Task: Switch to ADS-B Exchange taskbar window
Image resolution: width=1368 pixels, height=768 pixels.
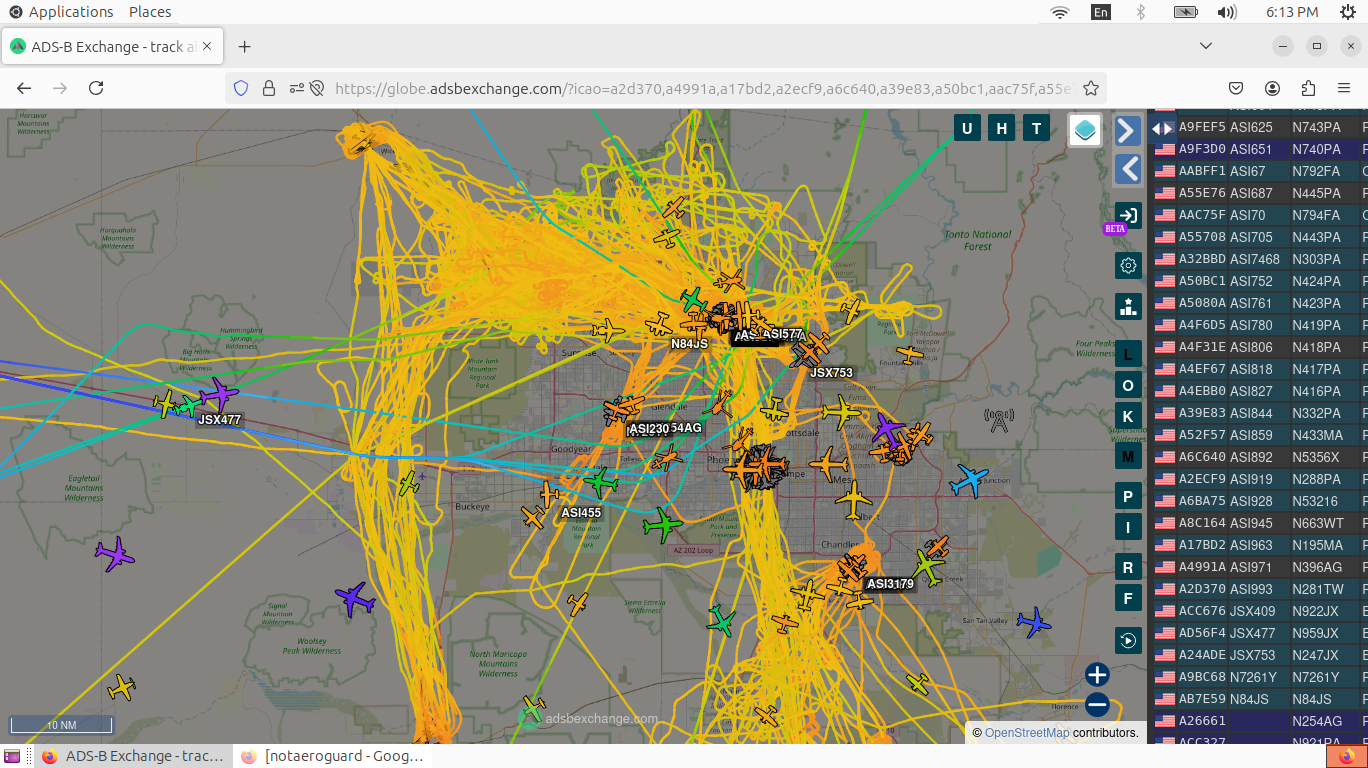Action: click(x=133, y=756)
